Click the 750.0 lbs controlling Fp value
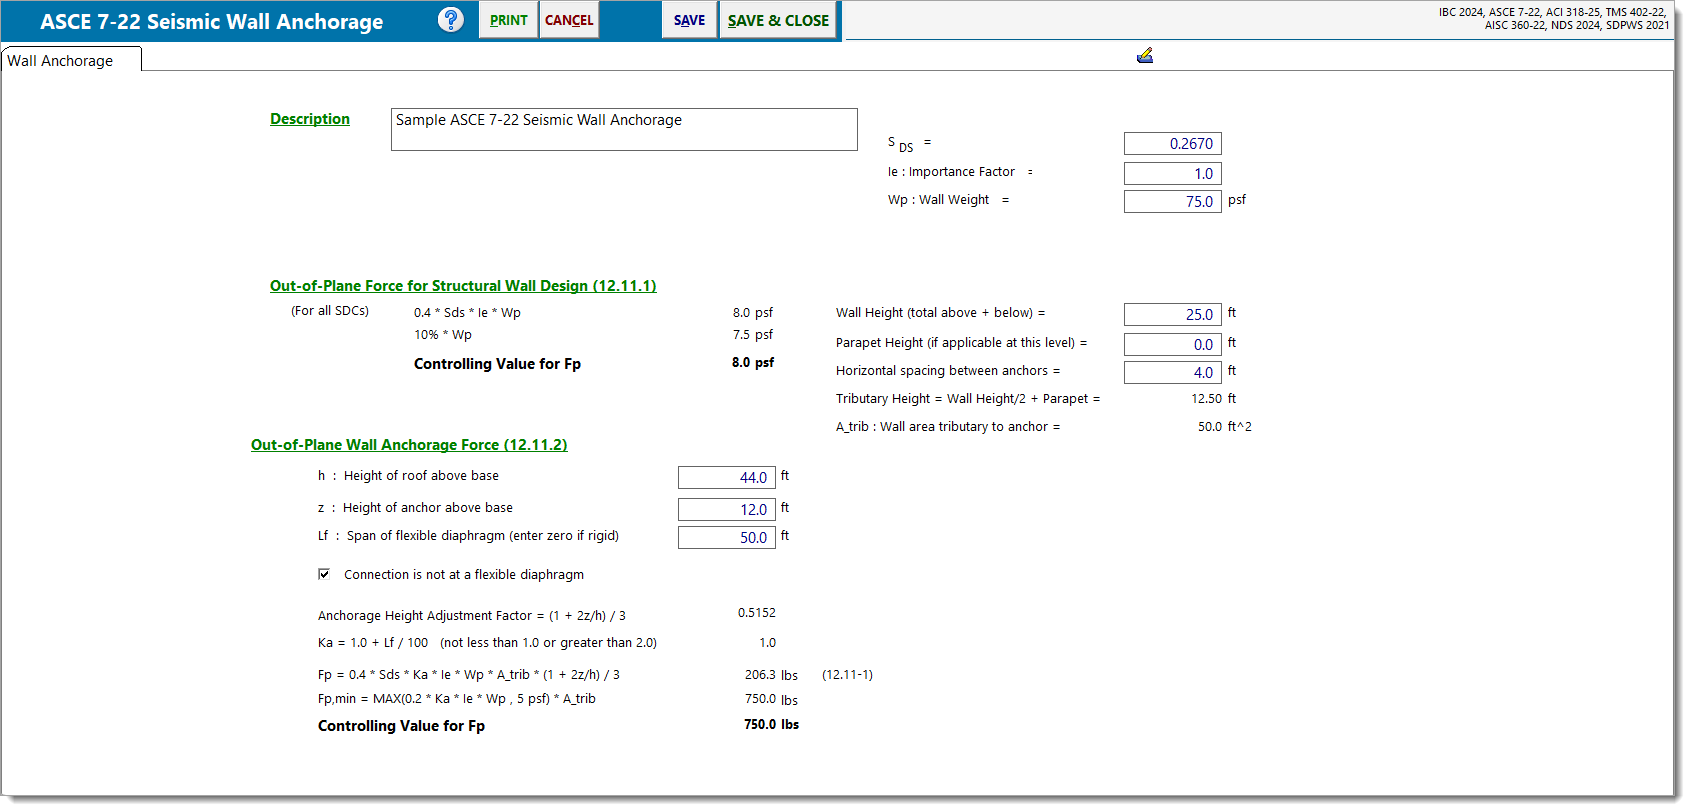The width and height of the screenshot is (1690, 811). point(771,725)
